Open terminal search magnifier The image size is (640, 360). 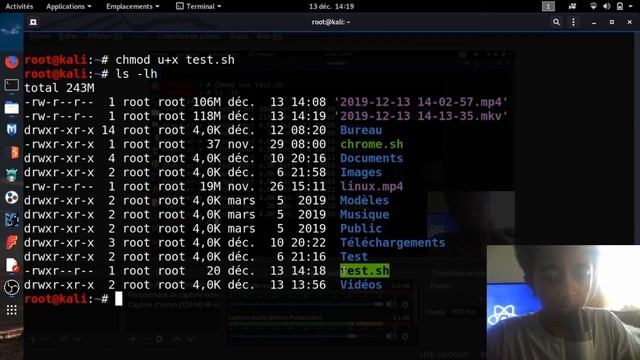[x=556, y=22]
